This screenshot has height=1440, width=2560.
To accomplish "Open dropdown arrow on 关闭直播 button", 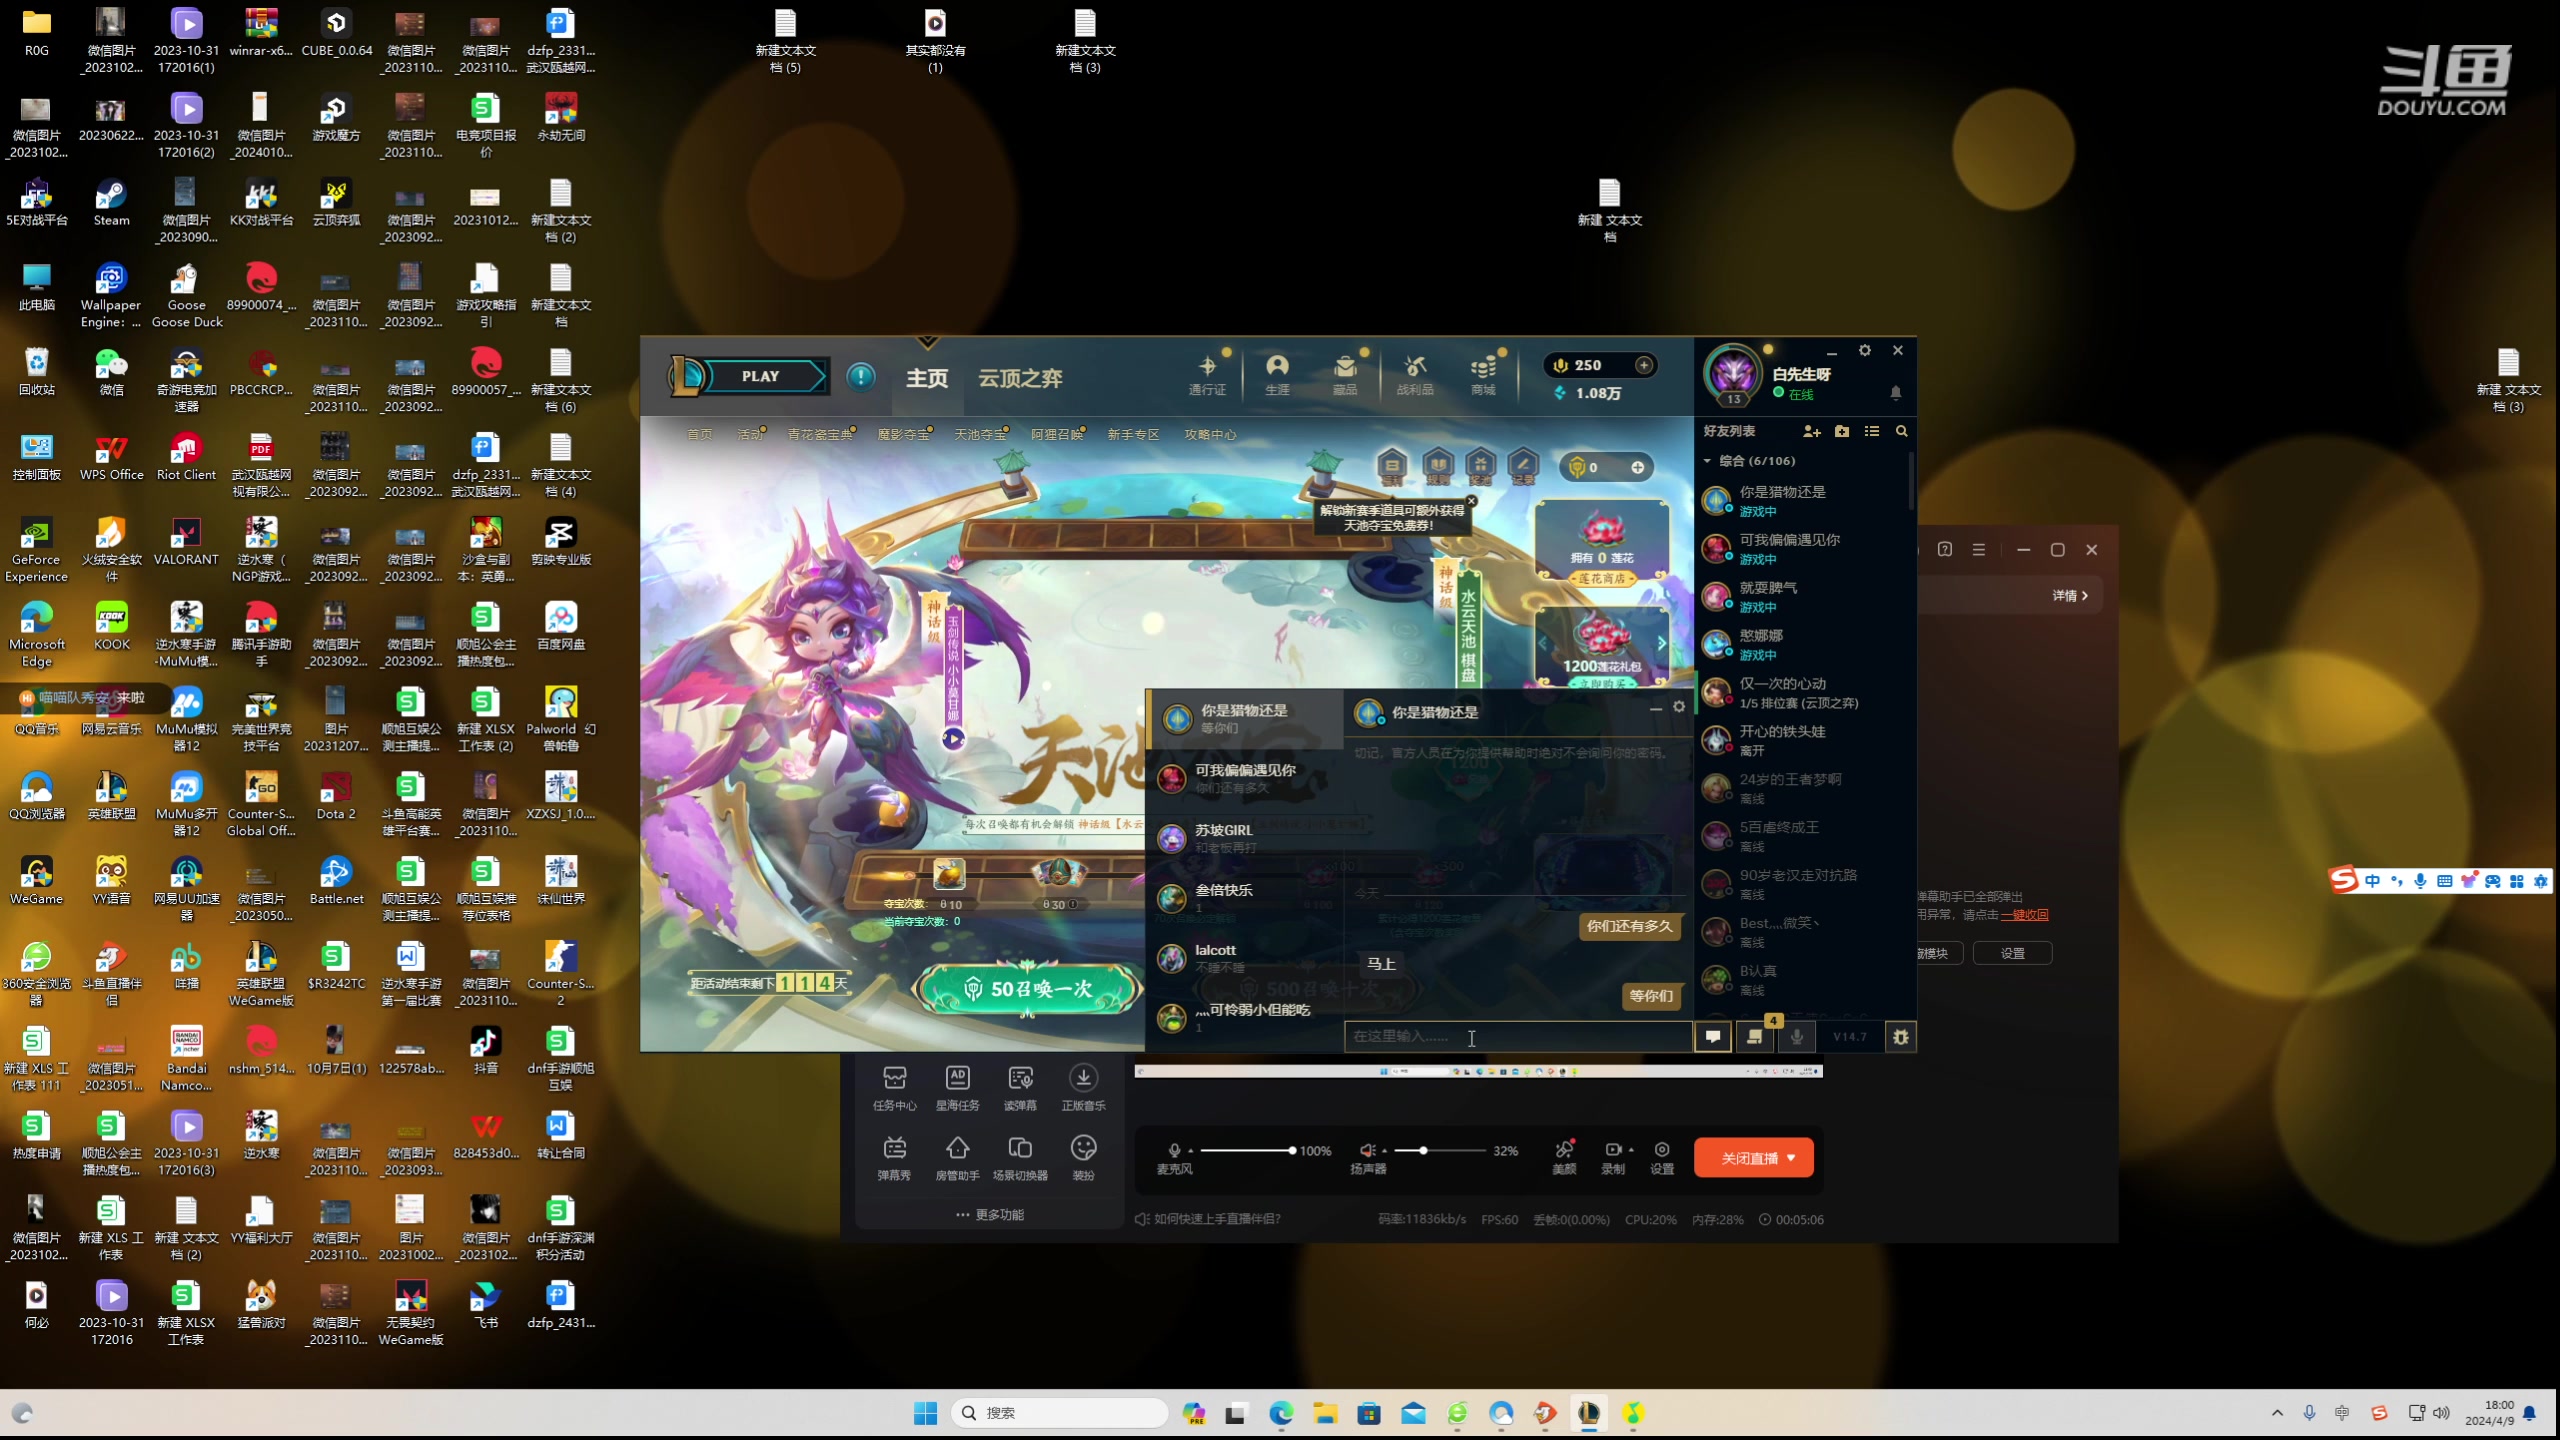I will pos(1791,1158).
